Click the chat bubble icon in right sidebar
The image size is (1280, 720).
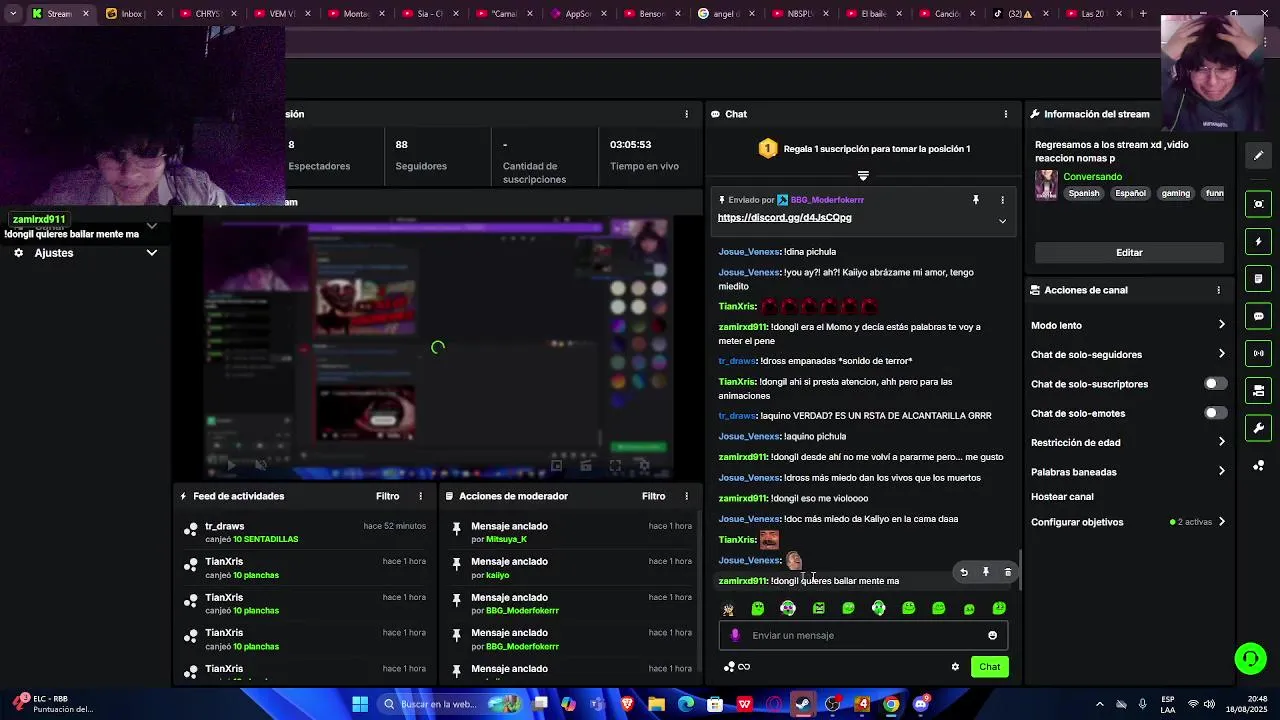pyautogui.click(x=1258, y=316)
